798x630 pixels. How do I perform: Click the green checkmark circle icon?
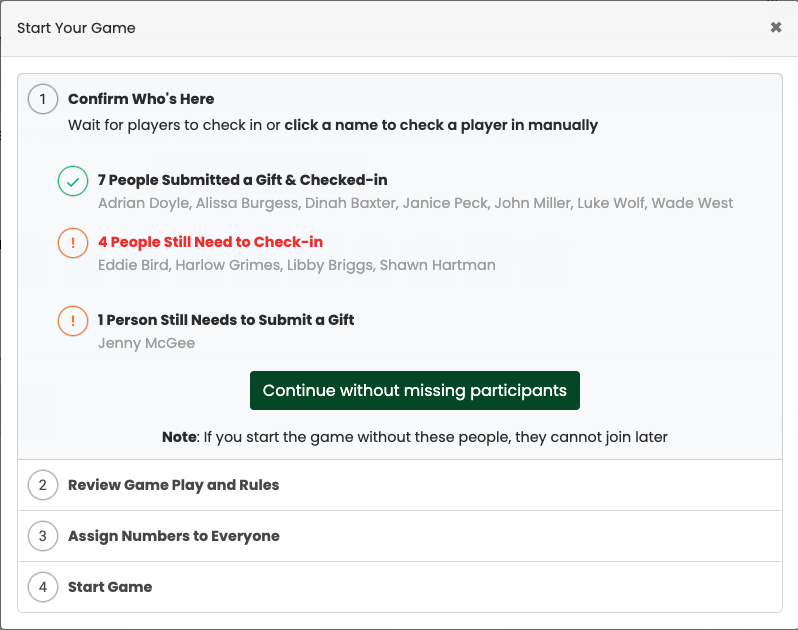(73, 181)
